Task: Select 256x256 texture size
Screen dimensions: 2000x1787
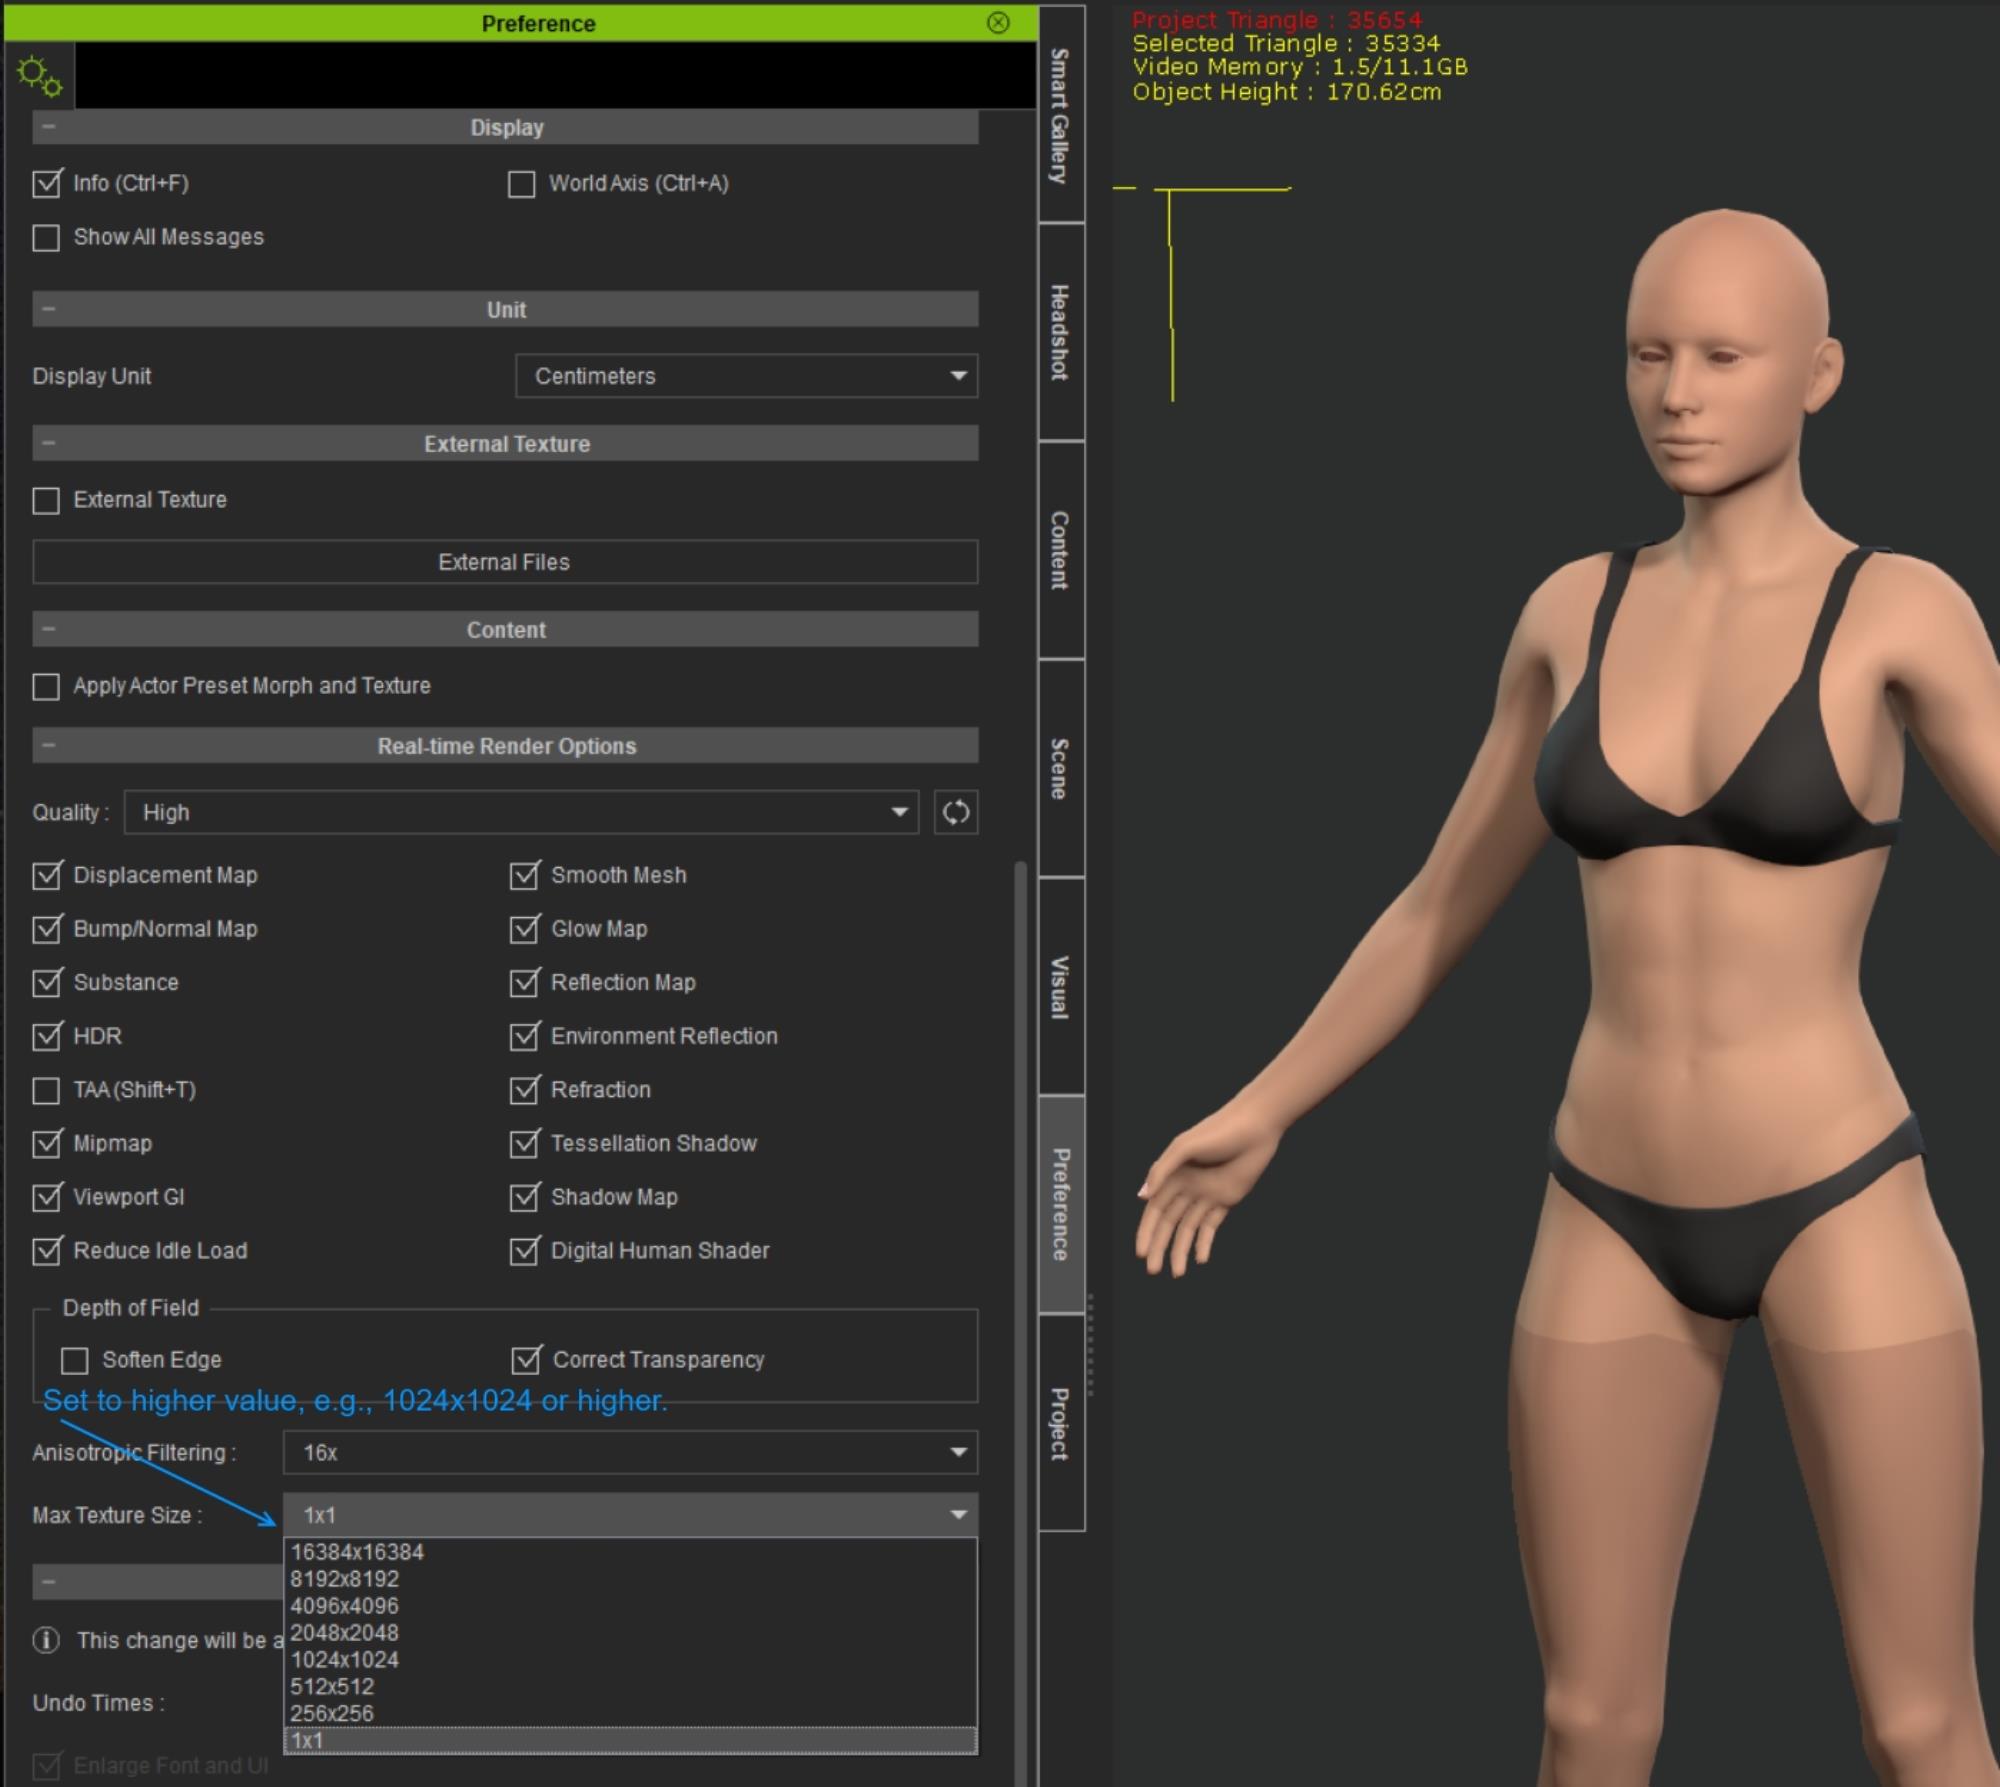Action: pyautogui.click(x=630, y=1714)
